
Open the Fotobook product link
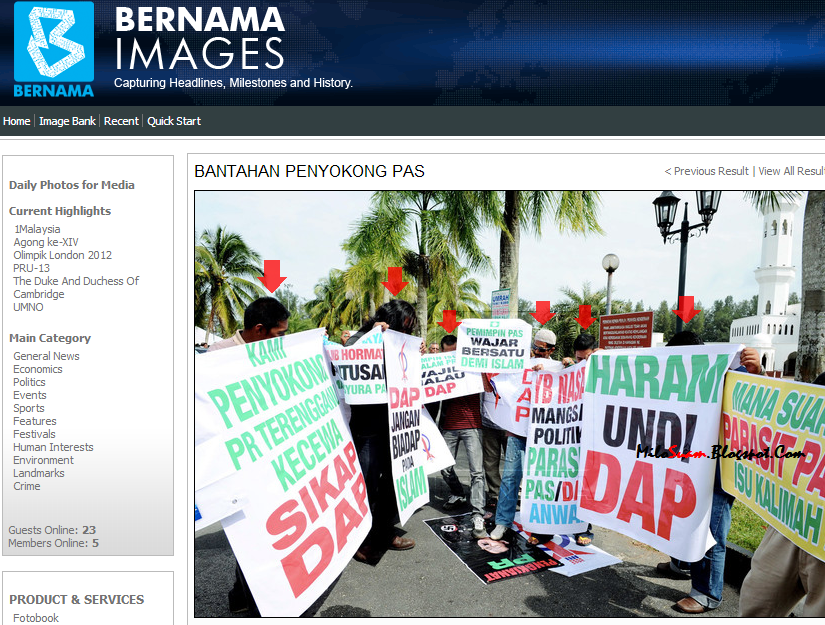pos(36,618)
